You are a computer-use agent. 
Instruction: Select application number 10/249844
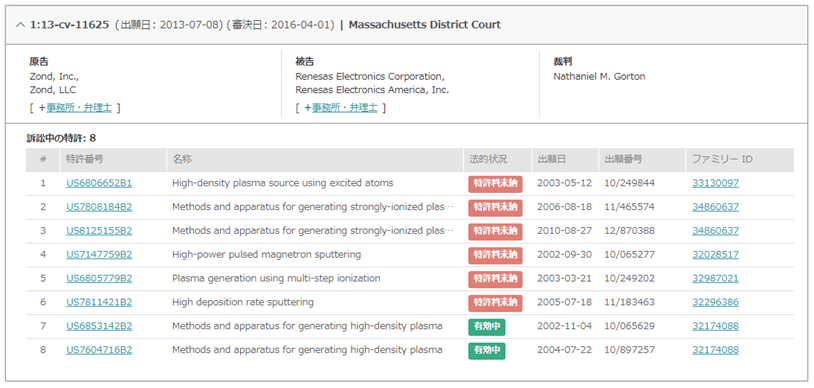(x=630, y=183)
